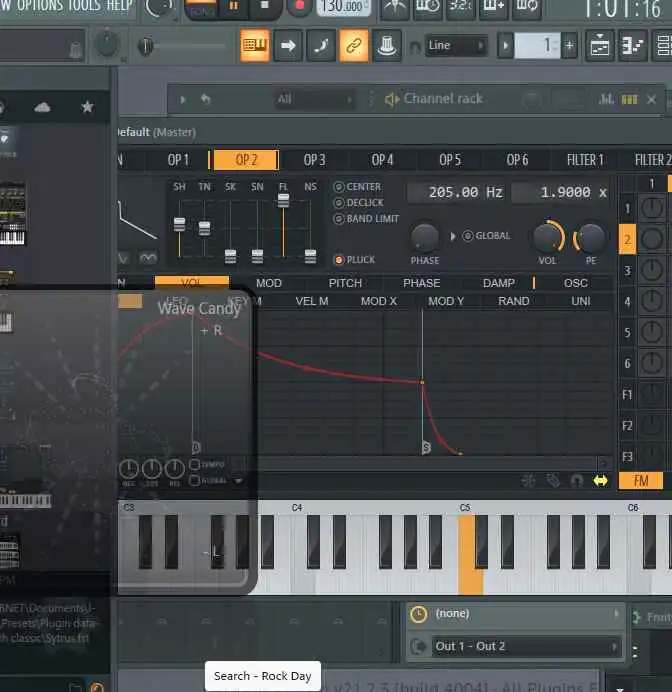The image size is (672, 692).
Task: Open the Out 1 - Out 2 output dropdown
Action: pyautogui.click(x=527, y=647)
